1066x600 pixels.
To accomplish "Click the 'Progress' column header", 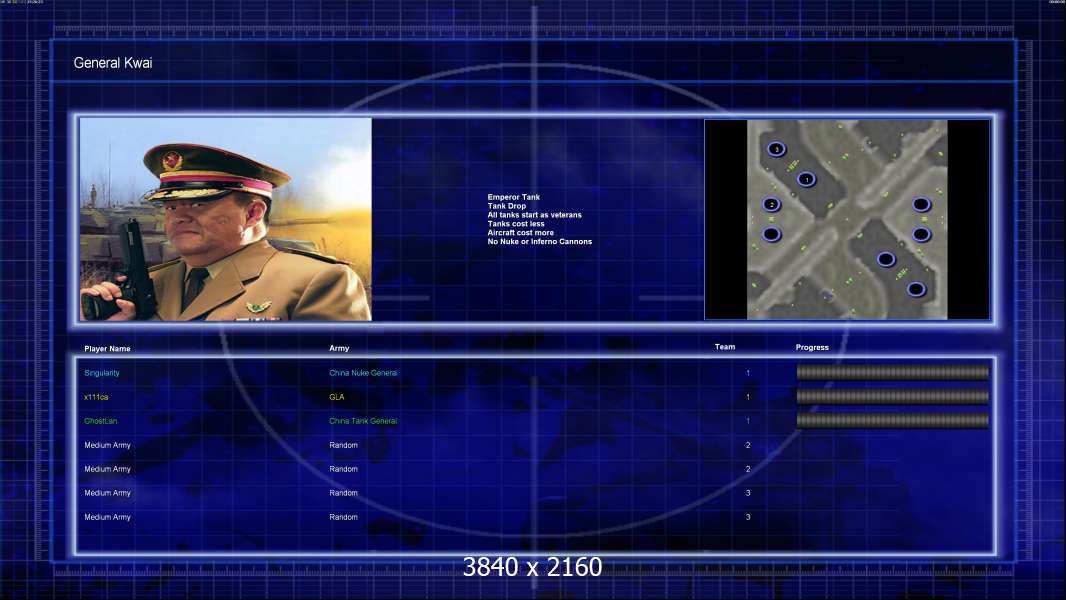I will (812, 347).
